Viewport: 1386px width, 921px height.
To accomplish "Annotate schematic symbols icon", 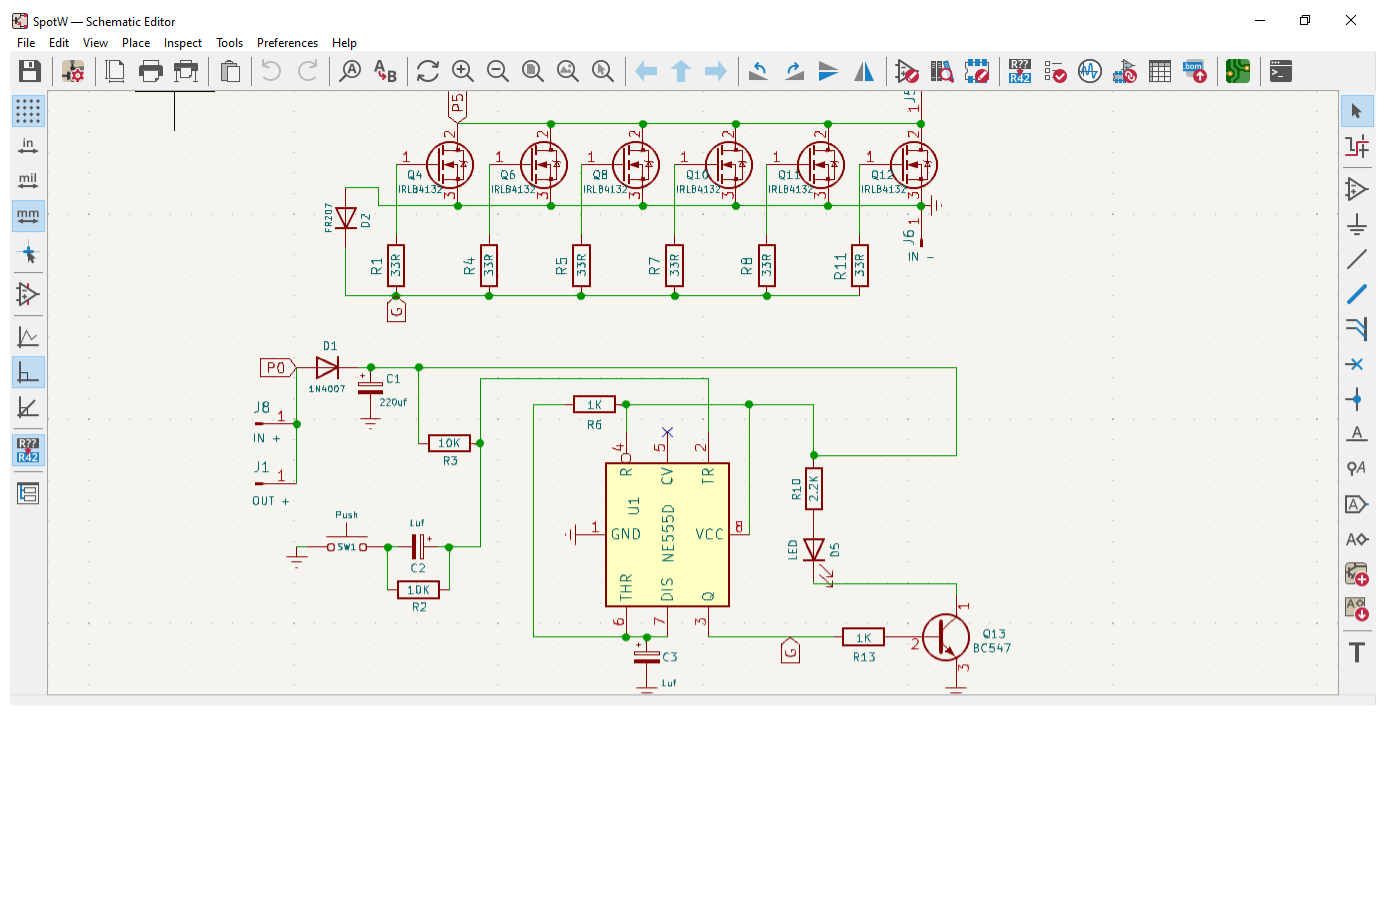I will [1020, 71].
